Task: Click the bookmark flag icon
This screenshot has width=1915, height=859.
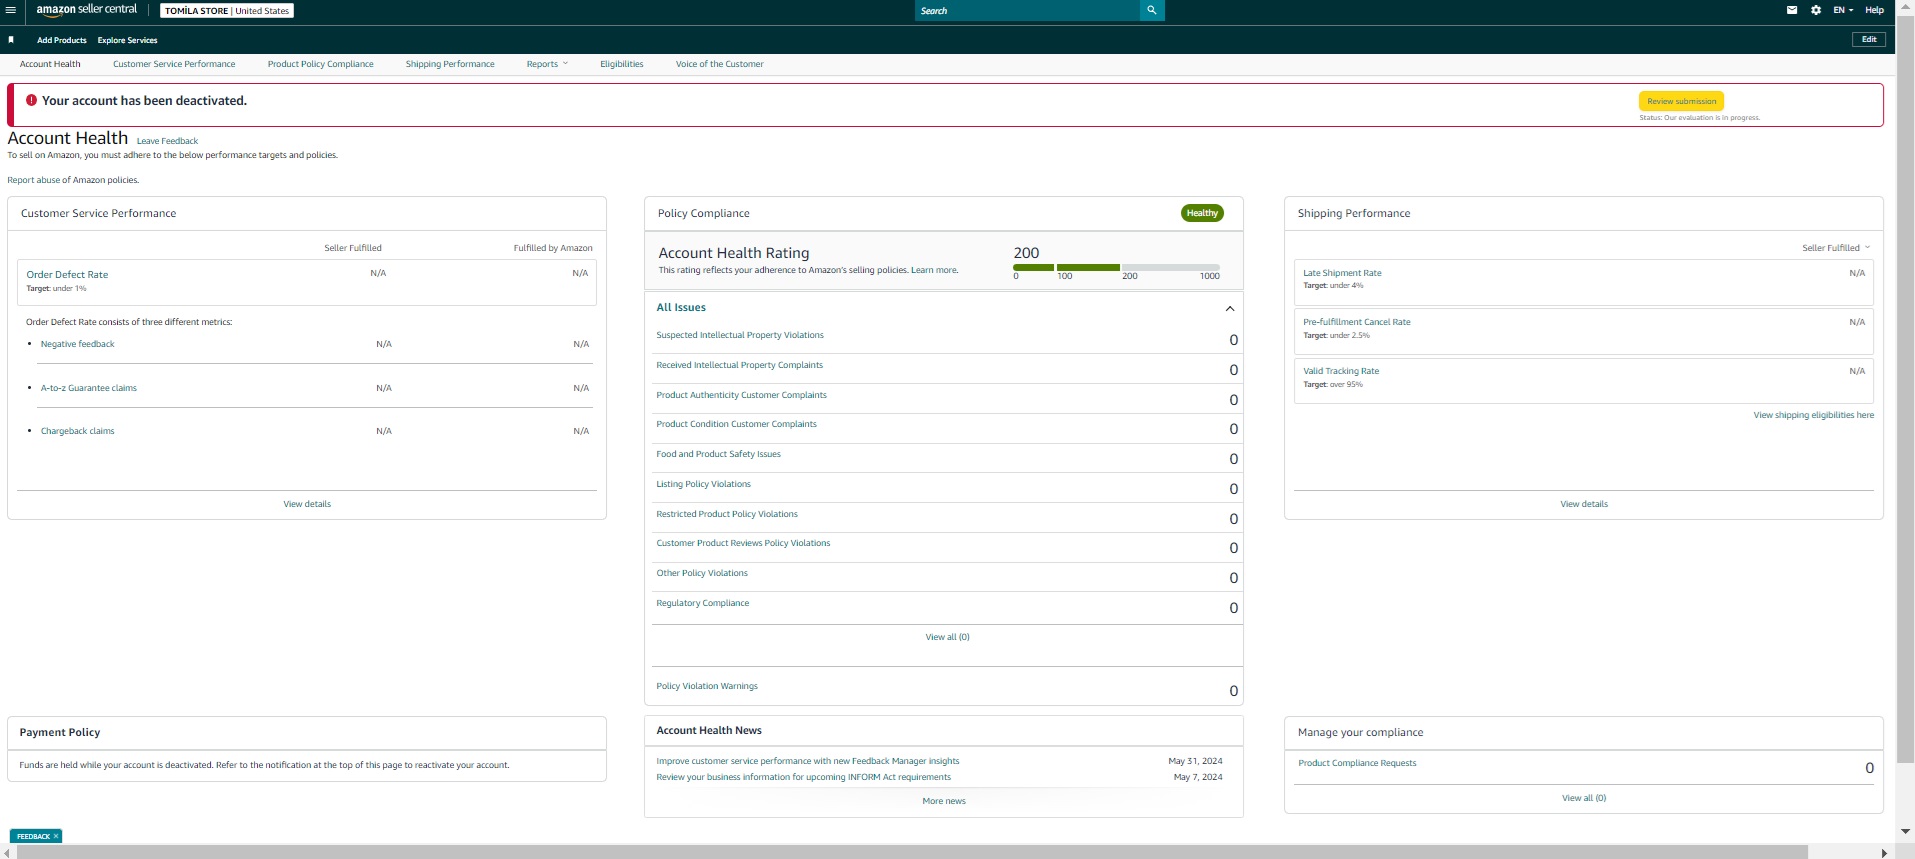Action: tap(11, 40)
